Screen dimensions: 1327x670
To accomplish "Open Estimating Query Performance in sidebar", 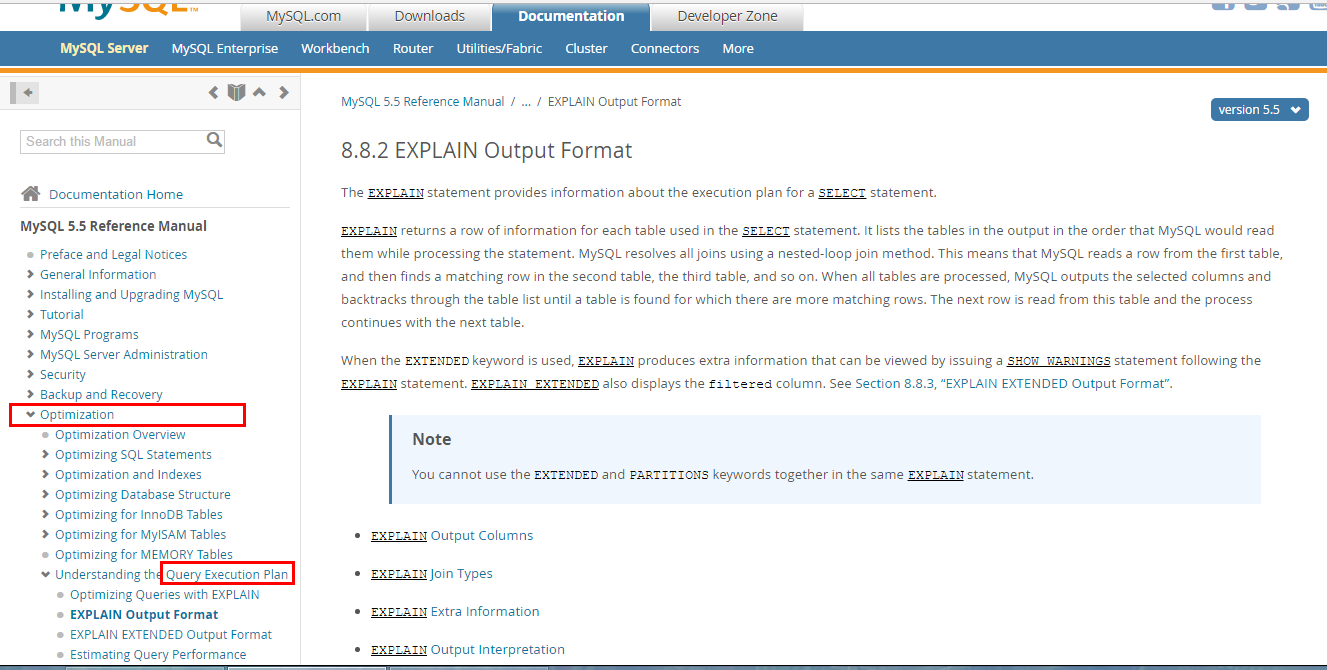I will 158,655.
